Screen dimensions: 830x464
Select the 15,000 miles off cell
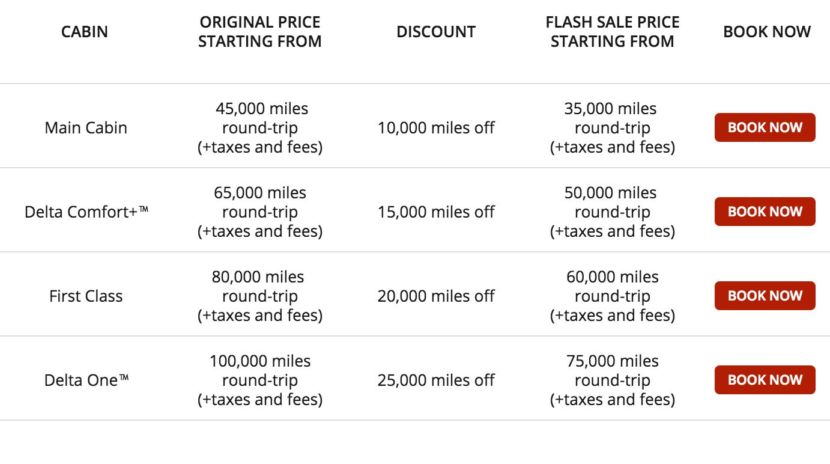pos(436,212)
